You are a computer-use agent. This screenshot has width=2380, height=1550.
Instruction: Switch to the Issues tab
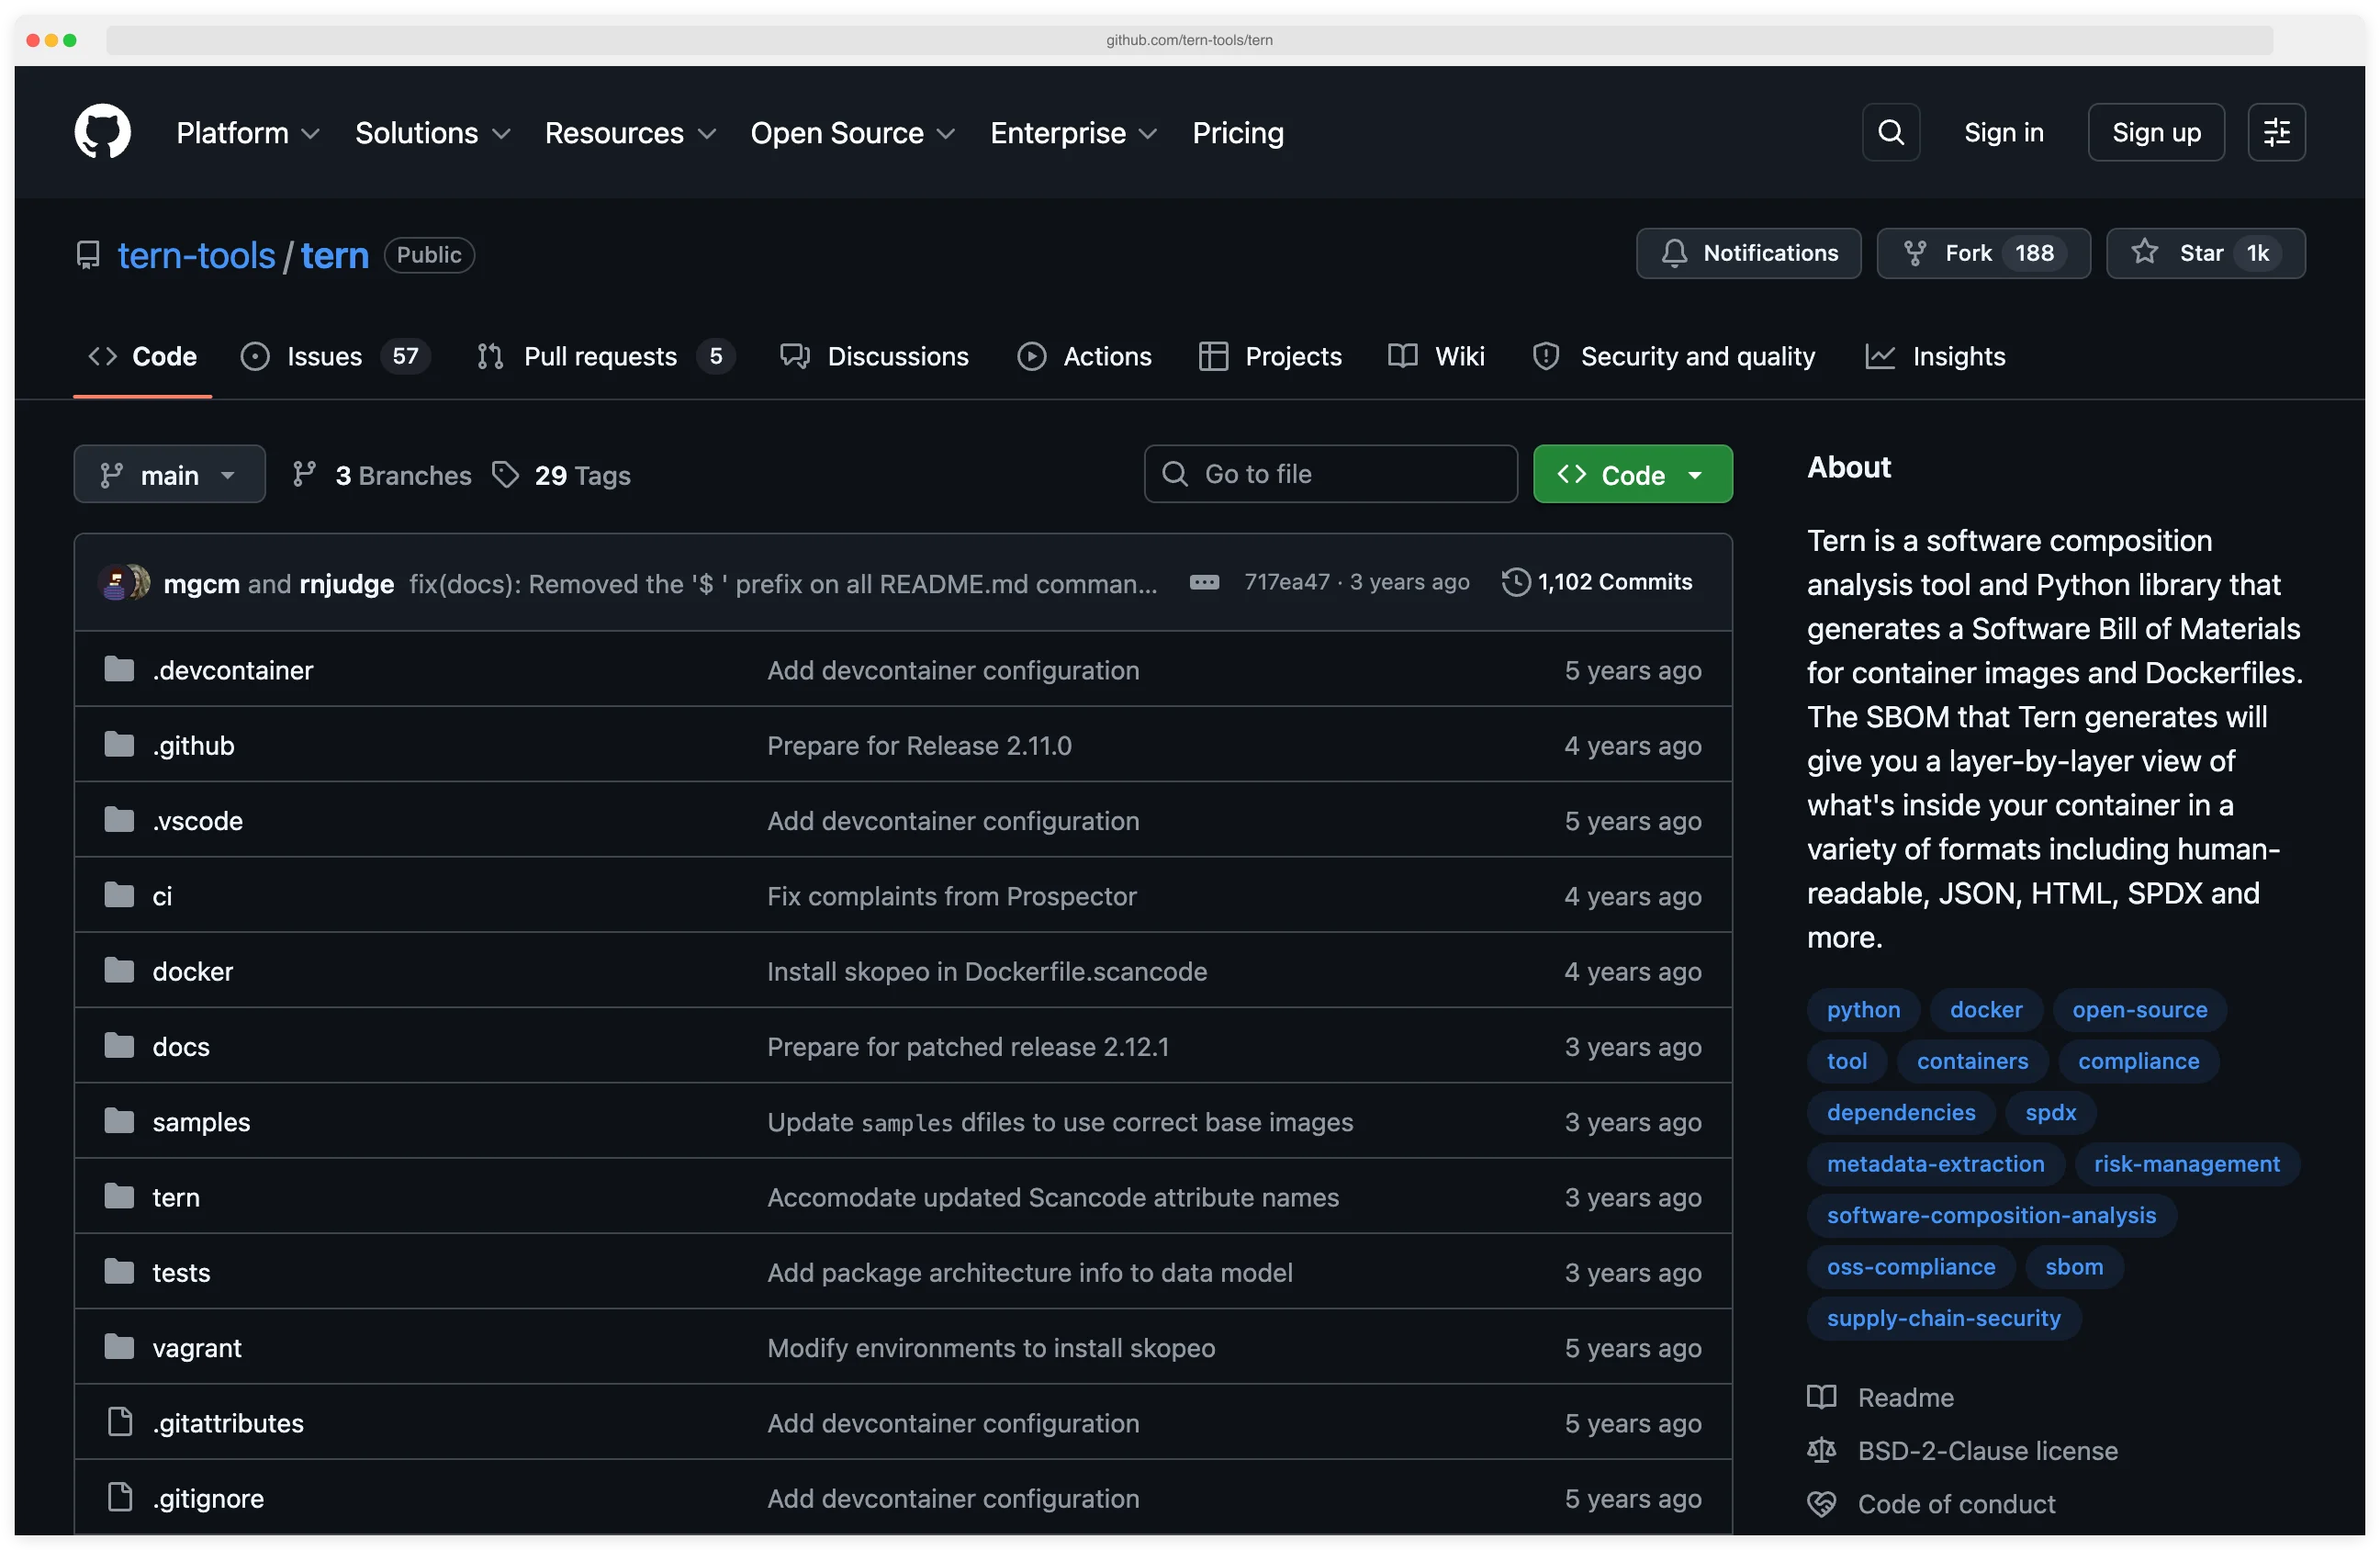click(323, 356)
